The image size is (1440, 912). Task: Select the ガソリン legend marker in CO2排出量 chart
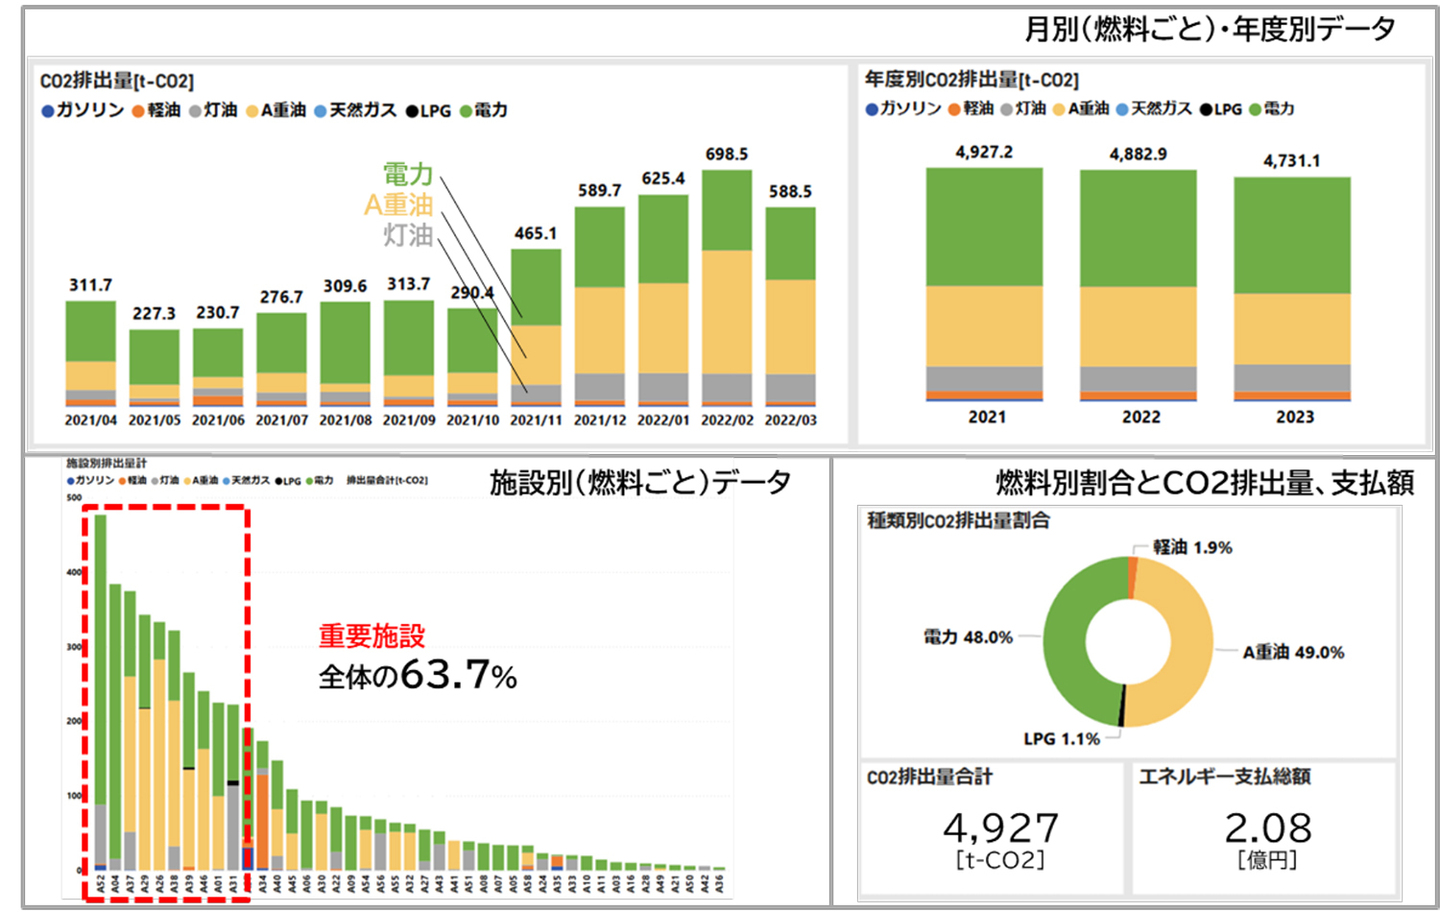pyautogui.click(x=48, y=110)
